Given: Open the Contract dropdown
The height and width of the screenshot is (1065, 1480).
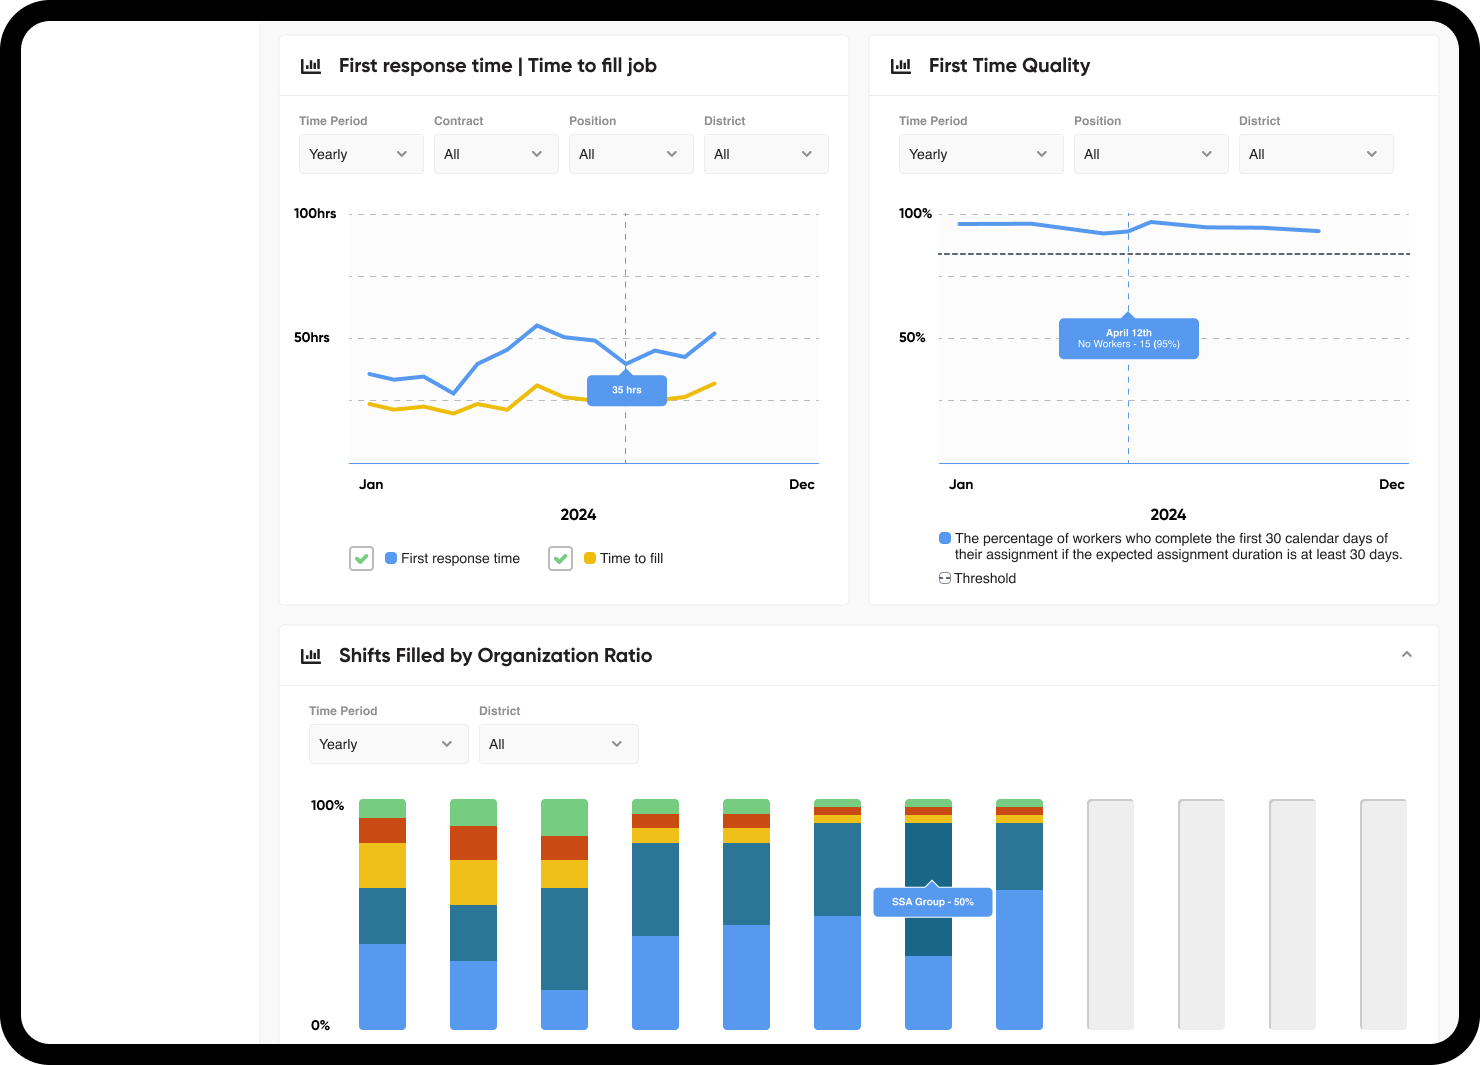Looking at the screenshot, I should [x=496, y=154].
